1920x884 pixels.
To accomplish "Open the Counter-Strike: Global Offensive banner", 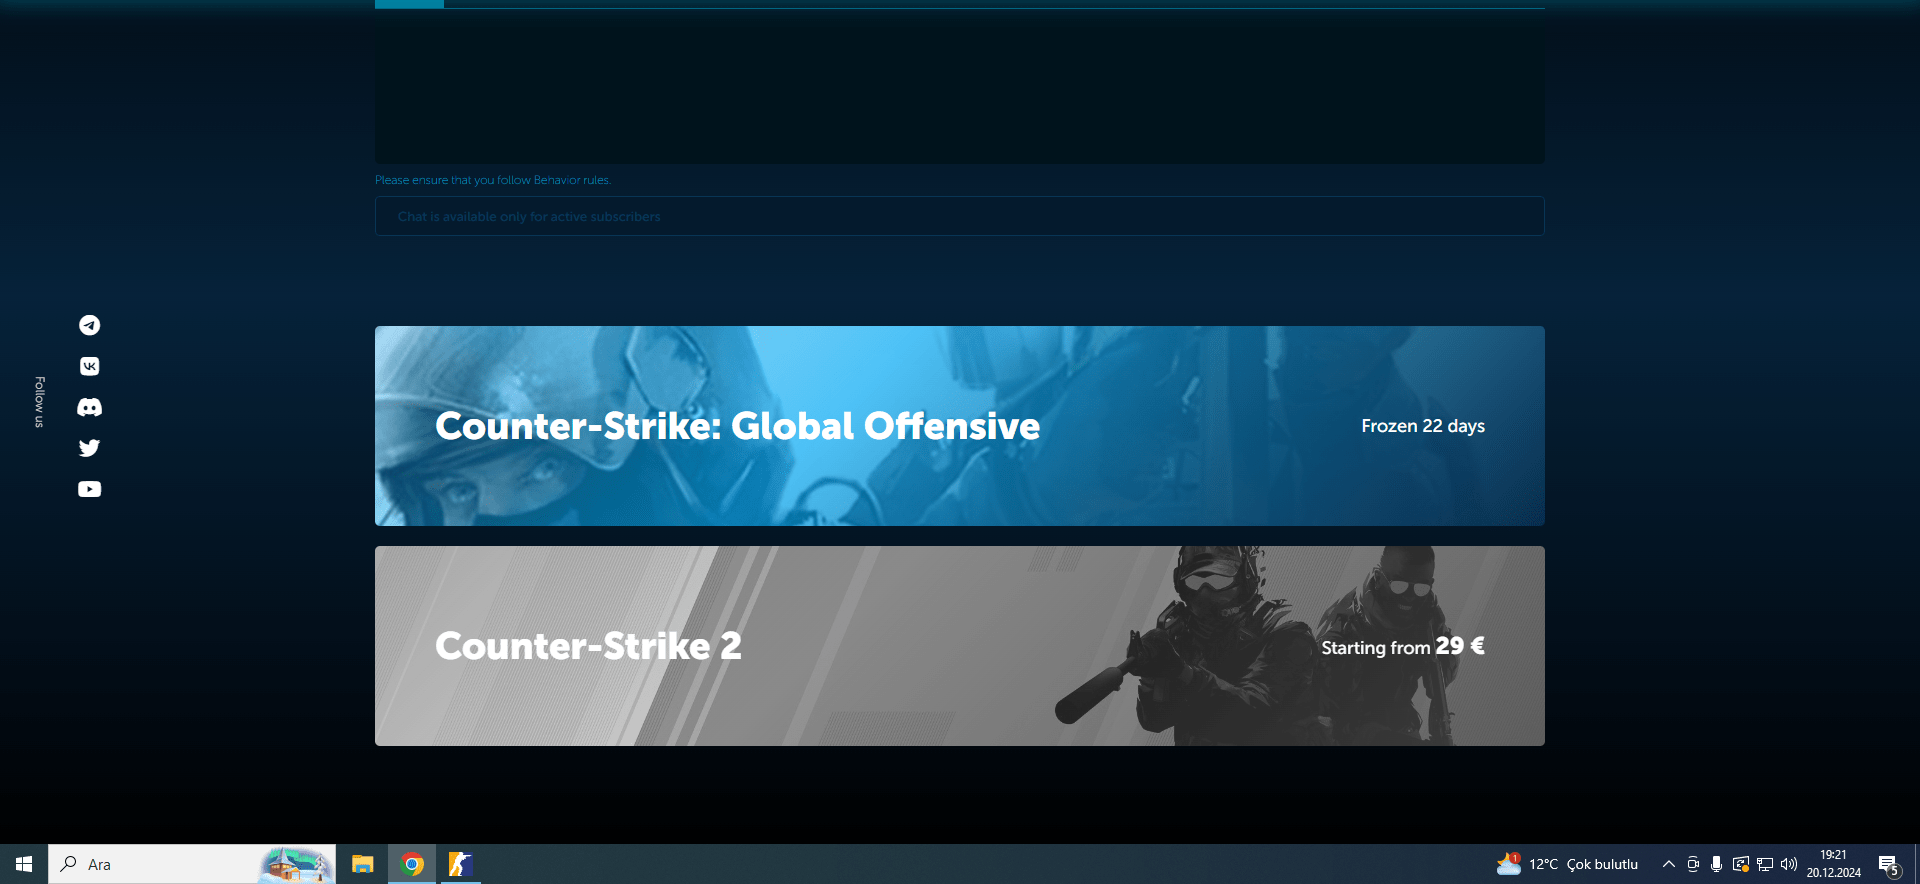I will pyautogui.click(x=960, y=426).
